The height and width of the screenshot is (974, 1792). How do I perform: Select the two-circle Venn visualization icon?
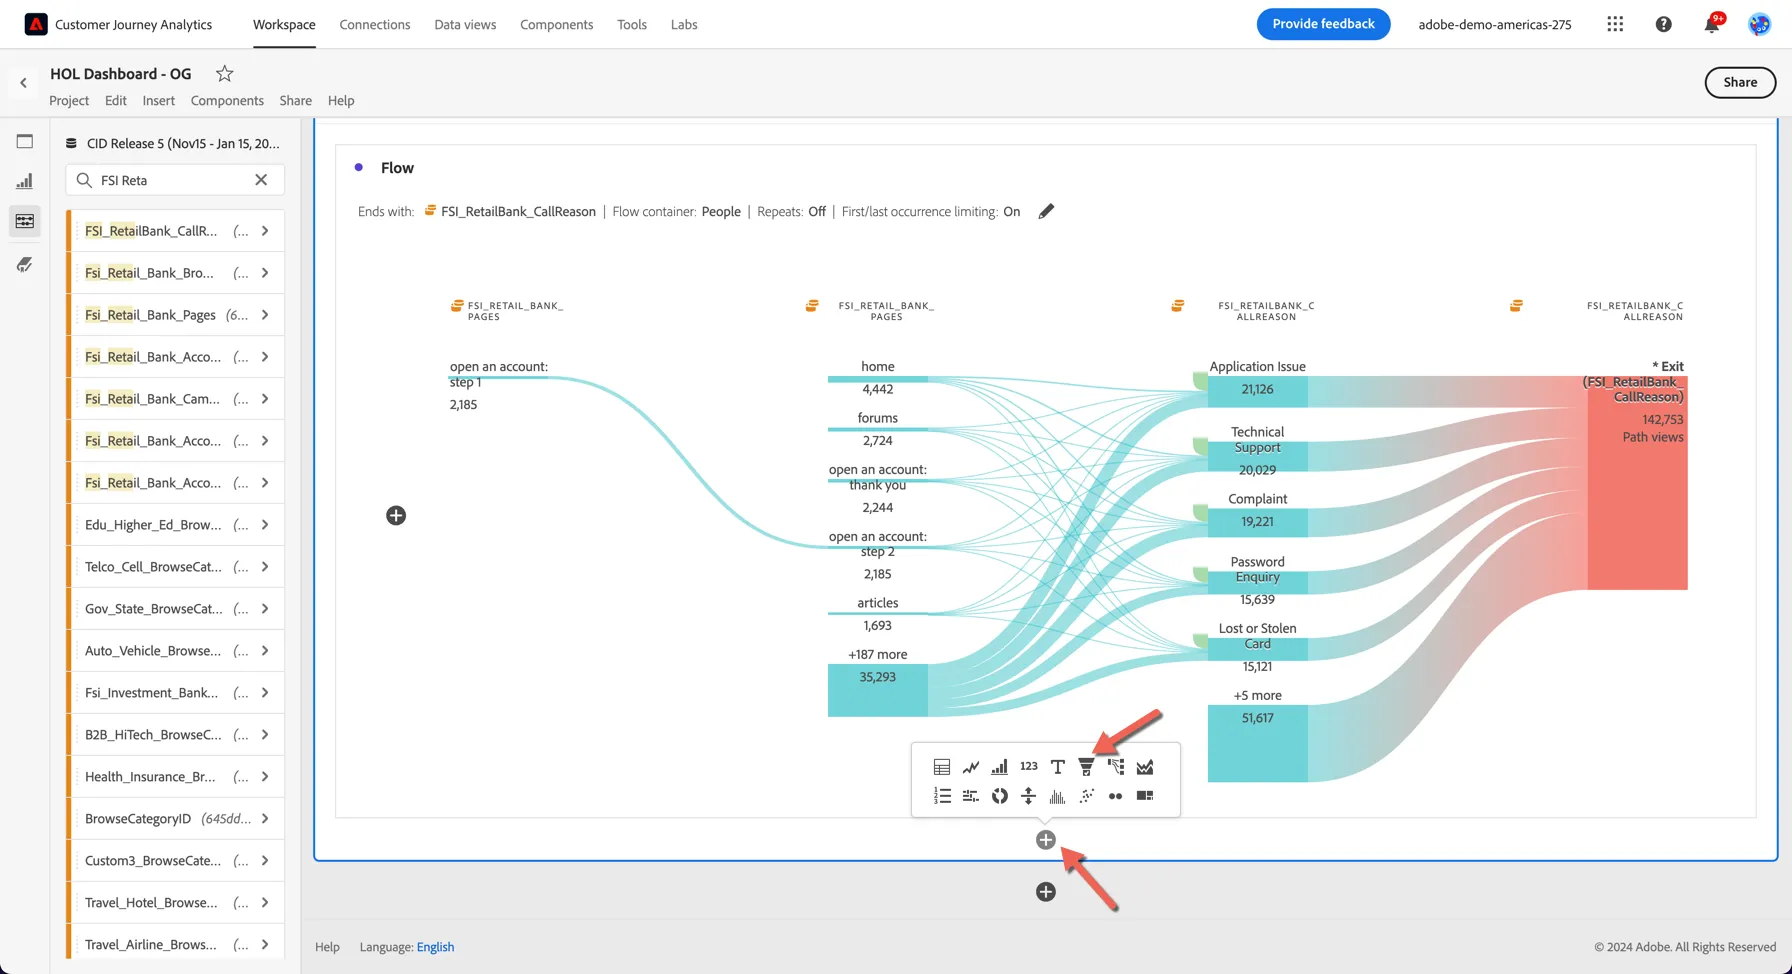(1116, 796)
